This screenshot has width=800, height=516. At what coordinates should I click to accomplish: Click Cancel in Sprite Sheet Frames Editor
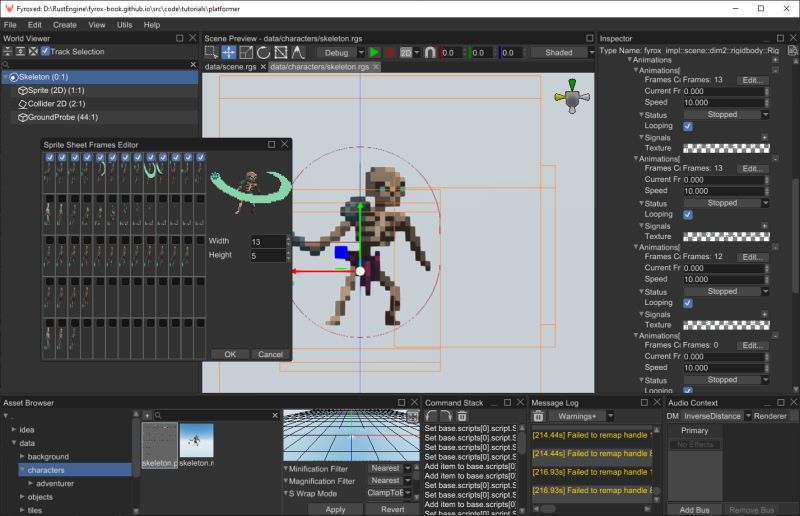pyautogui.click(x=270, y=354)
